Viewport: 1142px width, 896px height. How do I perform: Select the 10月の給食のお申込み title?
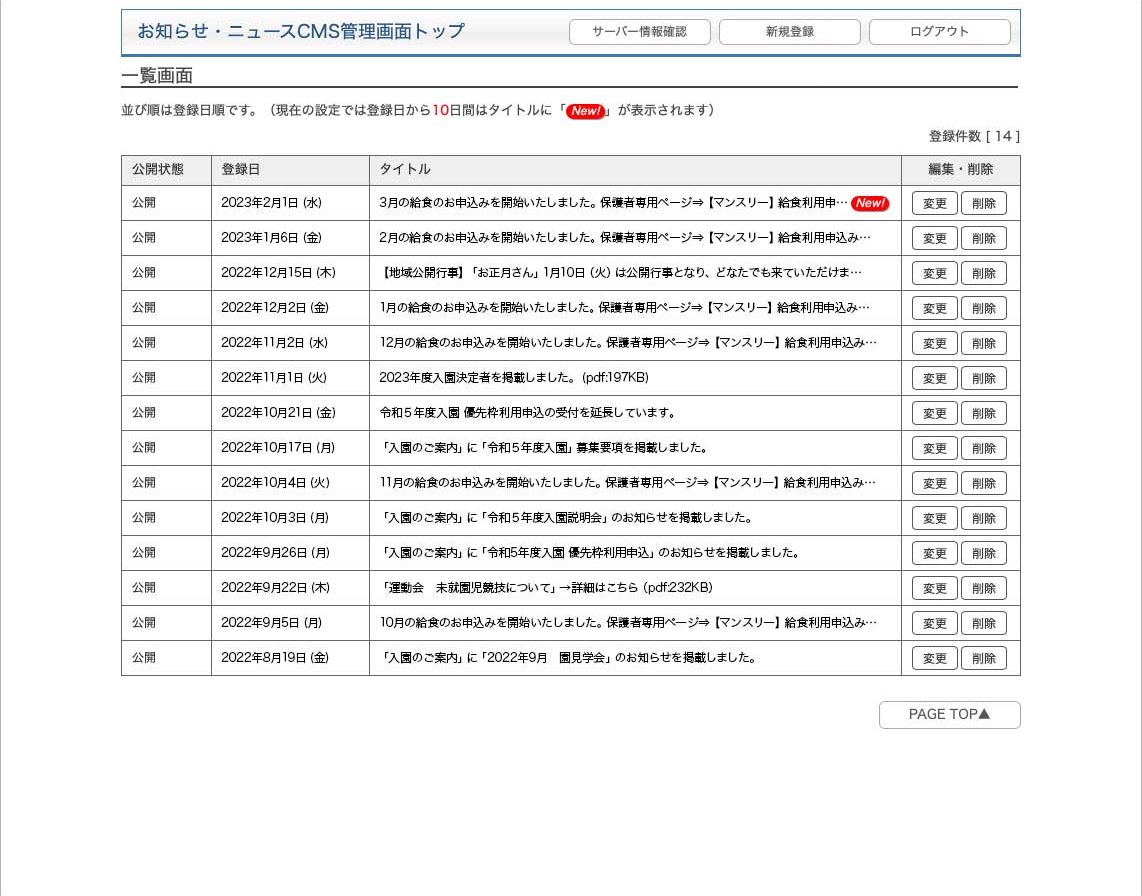(x=628, y=622)
